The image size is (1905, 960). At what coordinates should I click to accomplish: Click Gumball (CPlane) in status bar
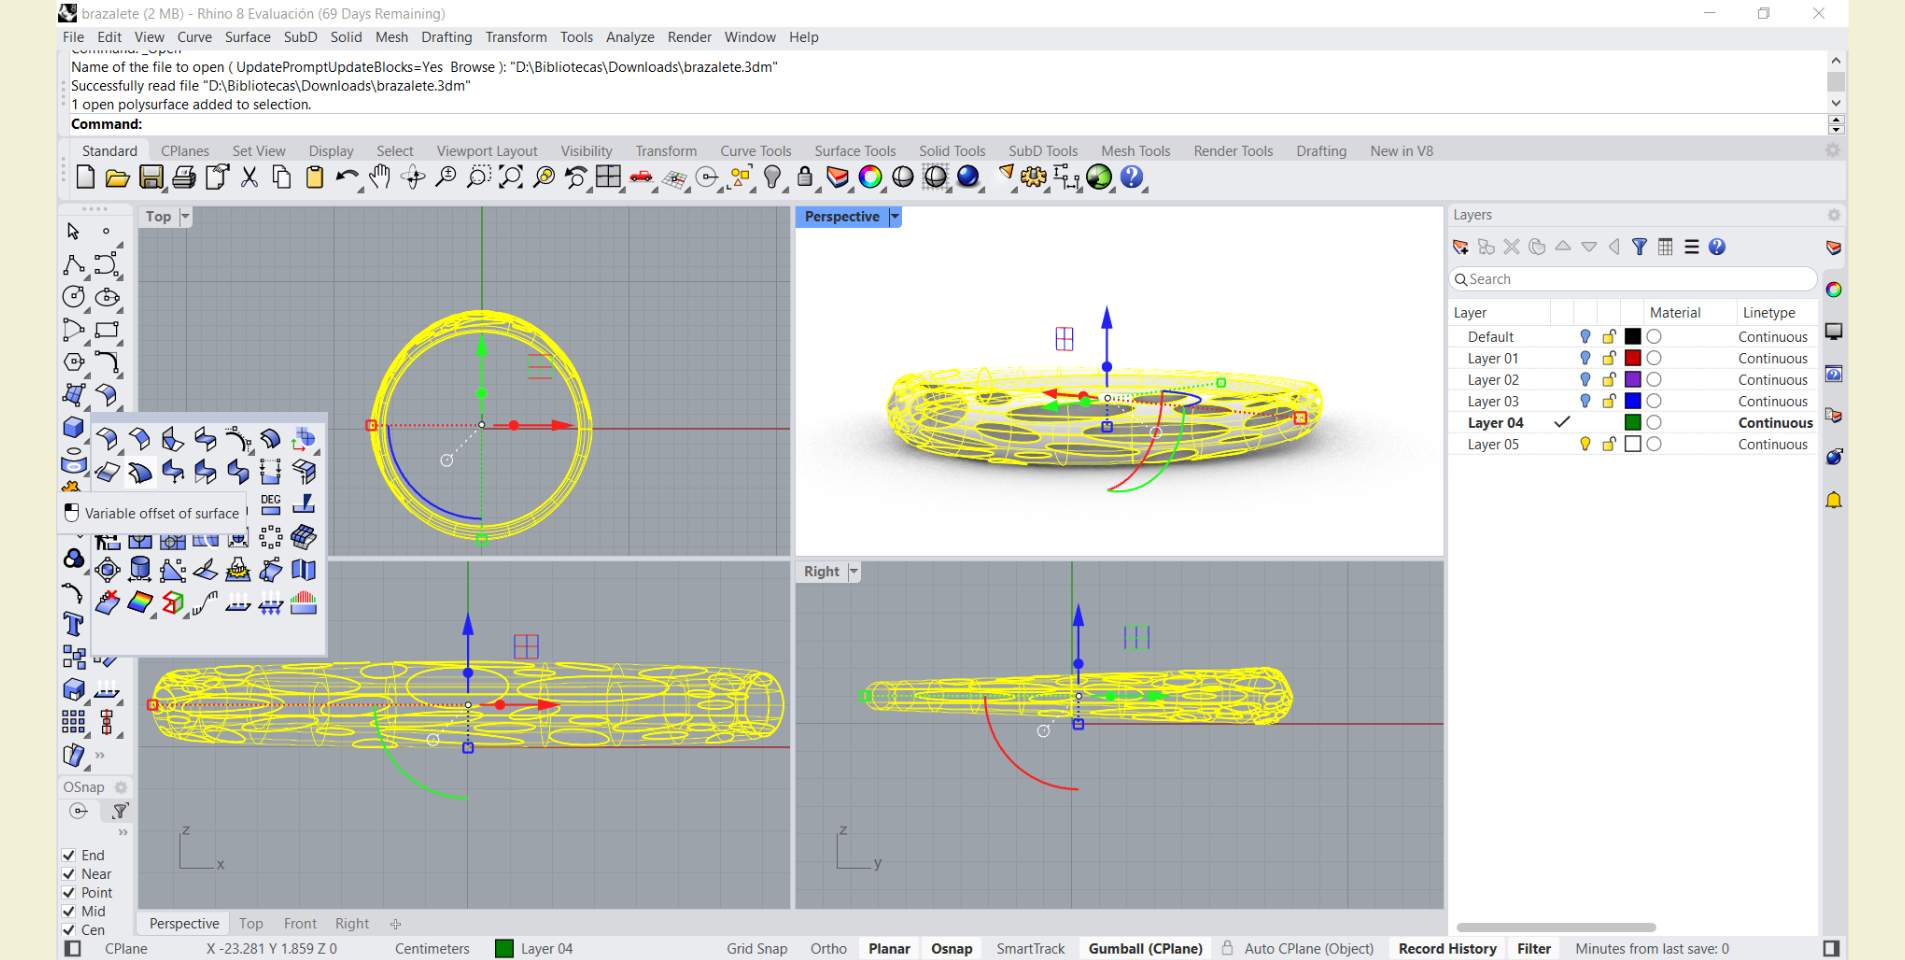point(1146,949)
